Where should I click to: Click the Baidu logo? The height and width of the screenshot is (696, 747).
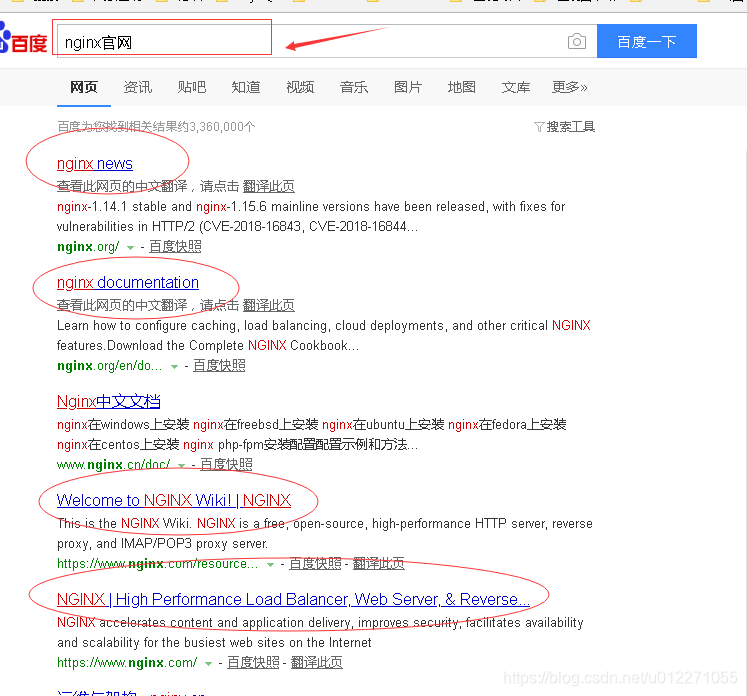(x=23, y=38)
